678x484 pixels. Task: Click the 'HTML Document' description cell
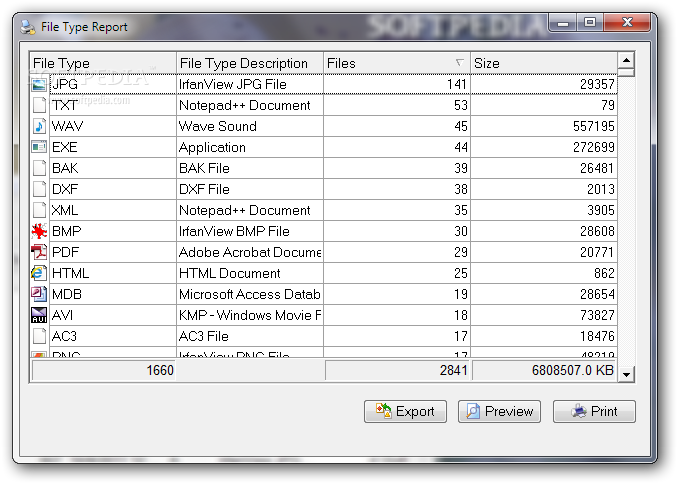250,273
